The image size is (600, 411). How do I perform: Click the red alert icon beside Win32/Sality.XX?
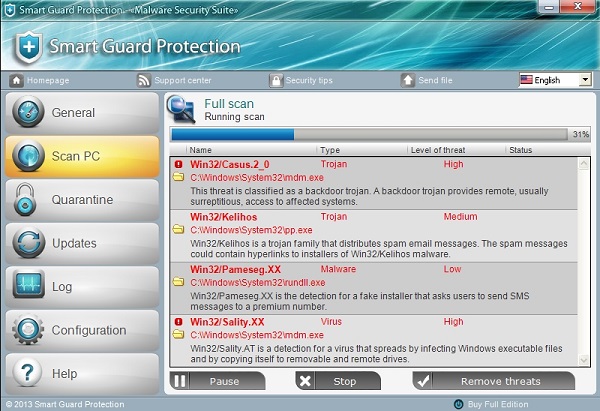click(x=178, y=322)
